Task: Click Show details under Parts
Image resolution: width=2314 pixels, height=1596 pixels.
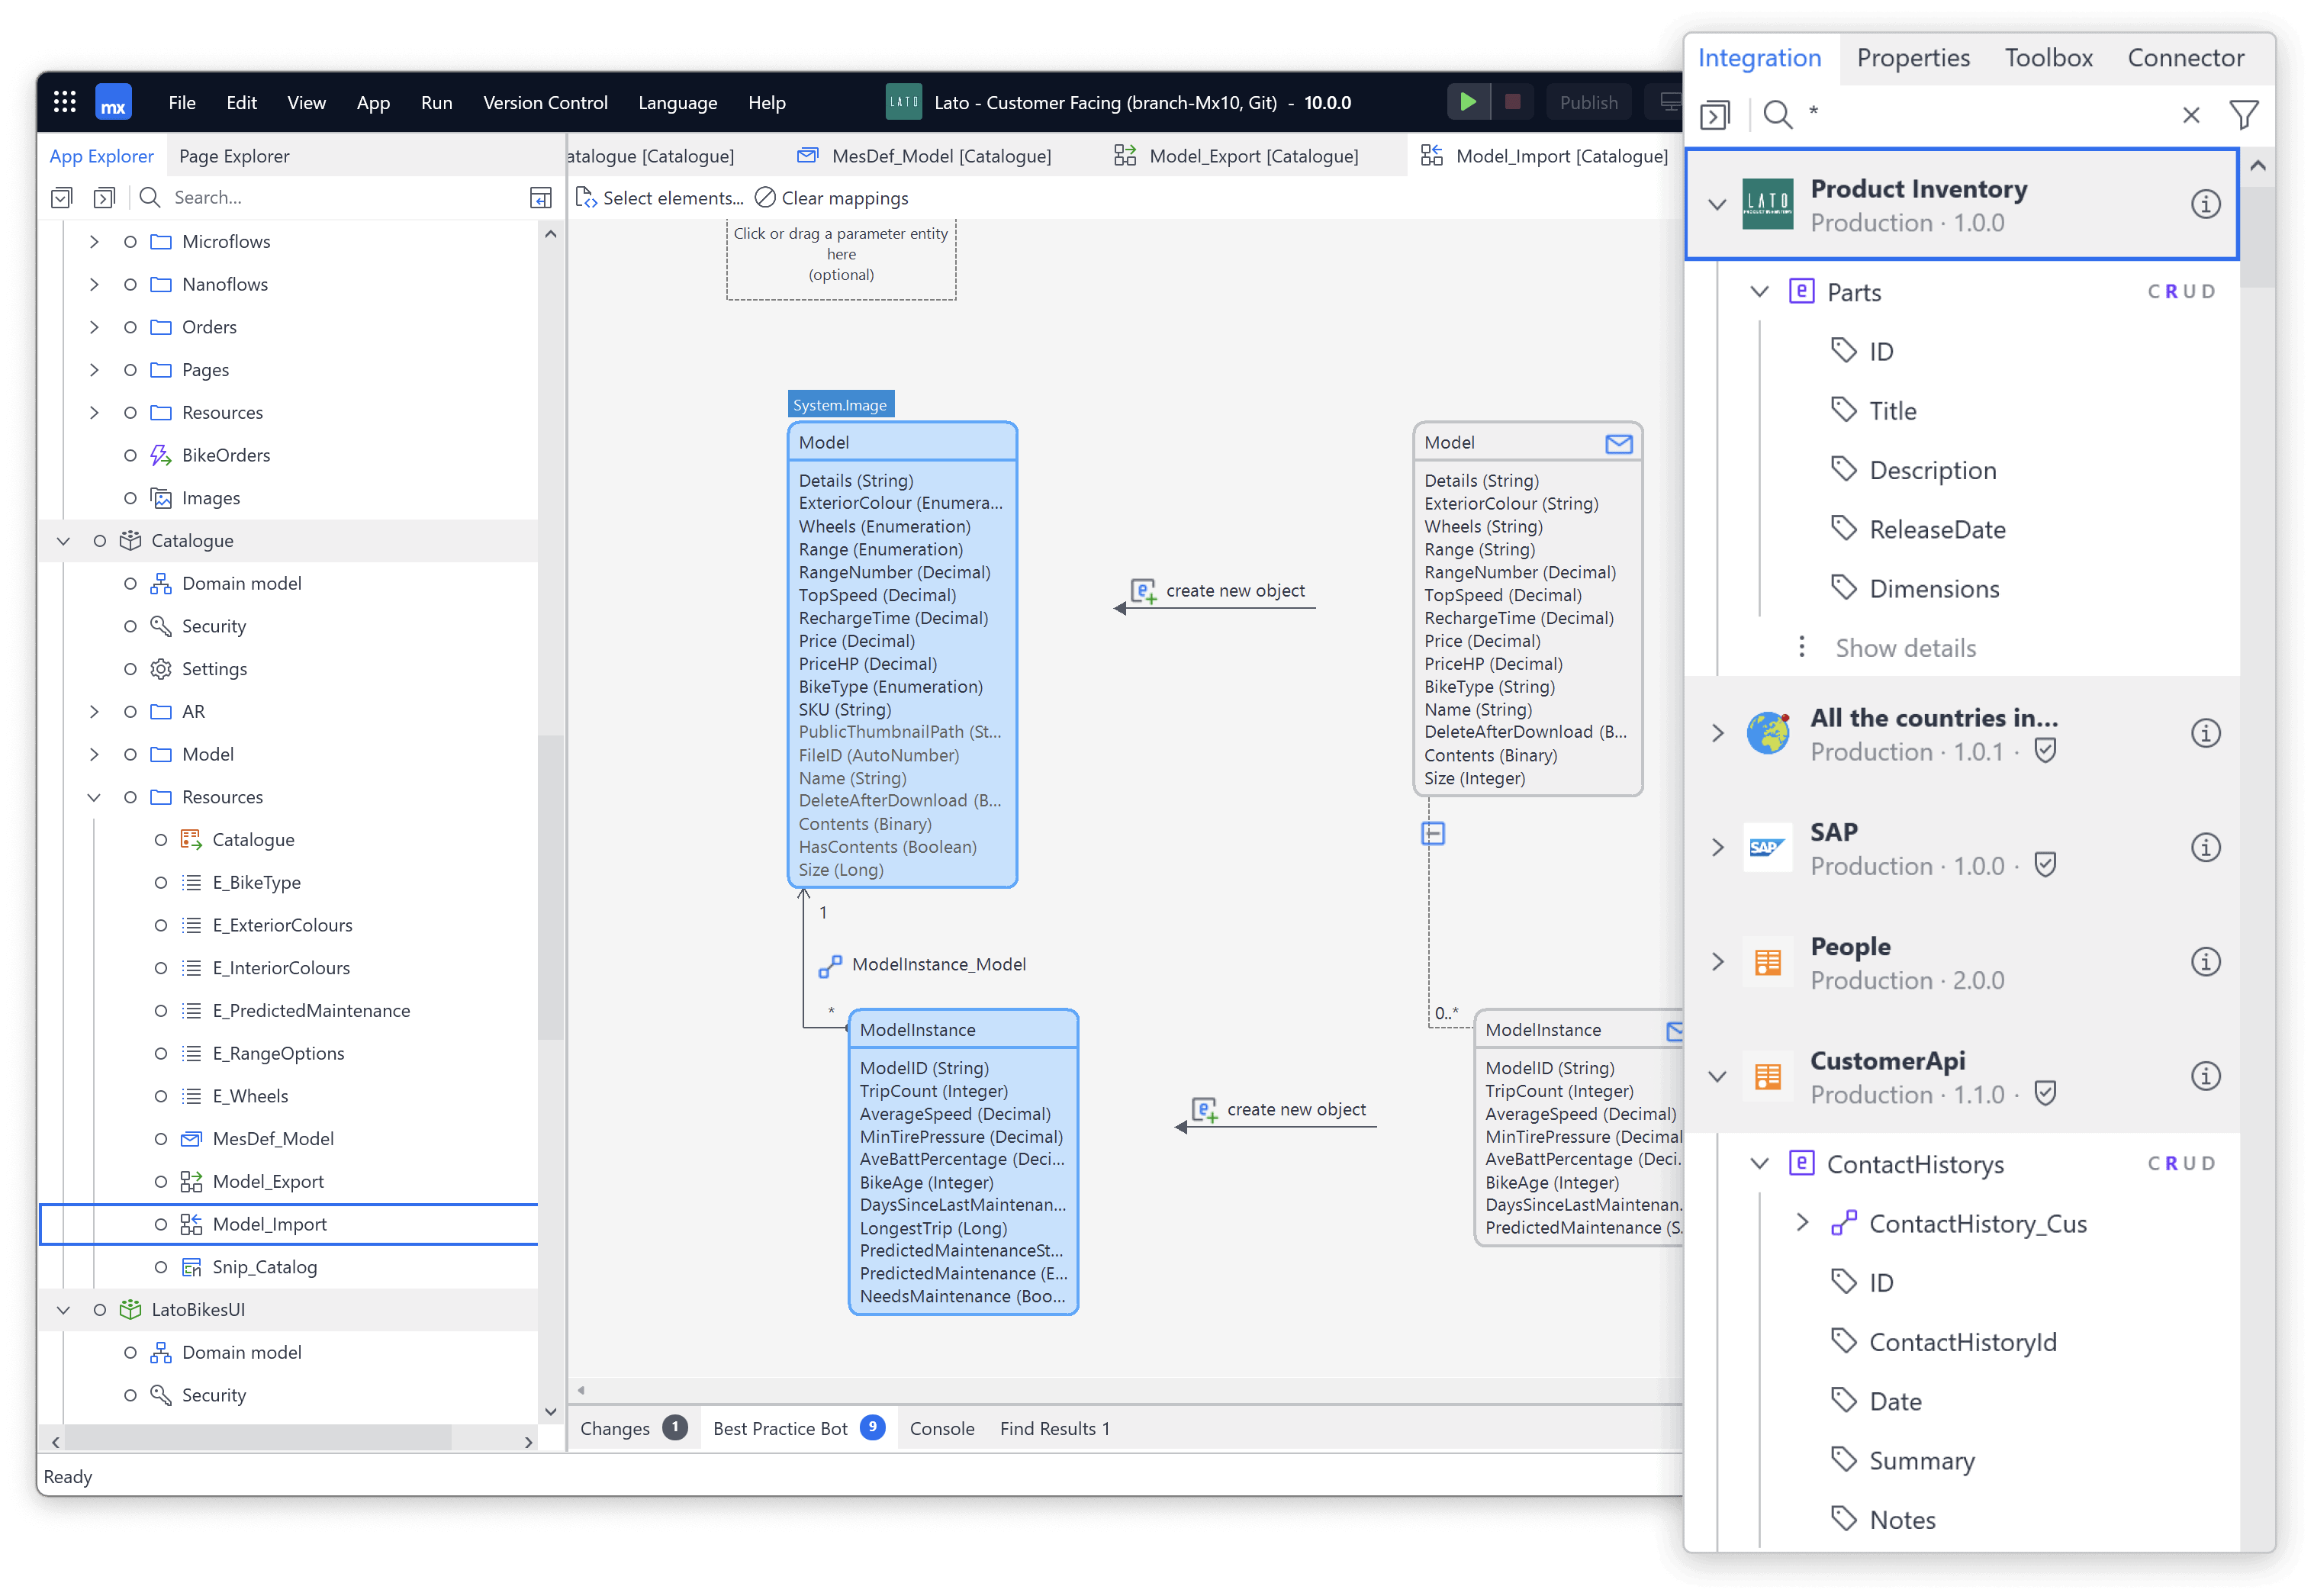Action: coord(1905,648)
